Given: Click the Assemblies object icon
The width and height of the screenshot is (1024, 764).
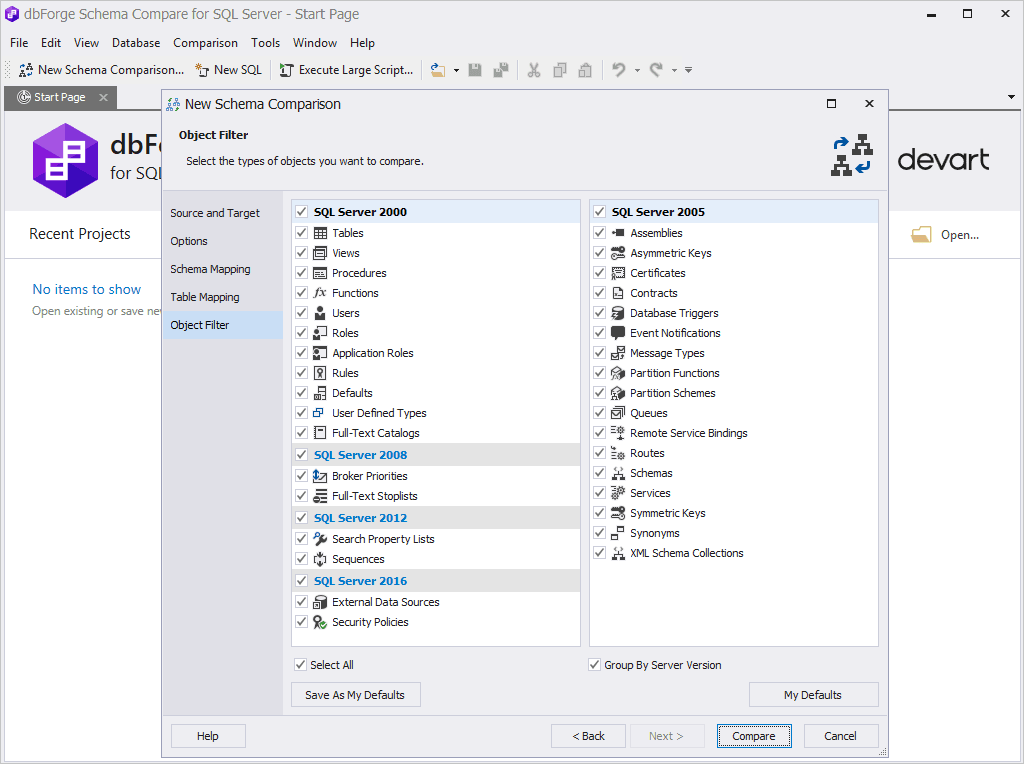Looking at the screenshot, I should 618,233.
